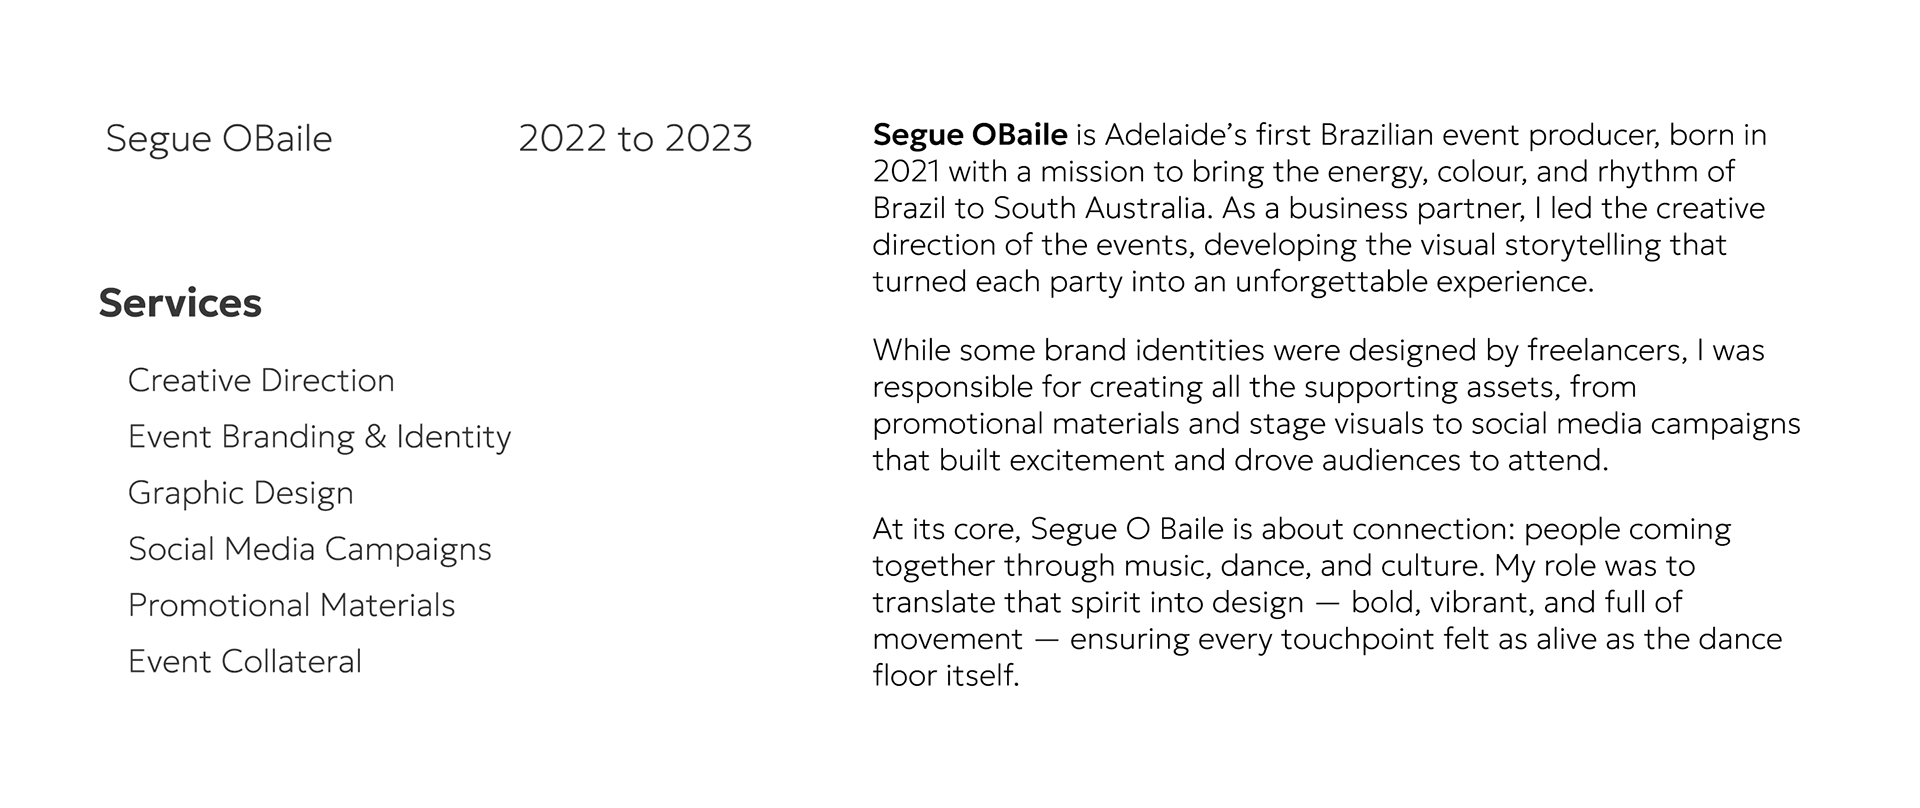Select the Promotional Materials service item
The width and height of the screenshot is (1920, 808).
(291, 605)
